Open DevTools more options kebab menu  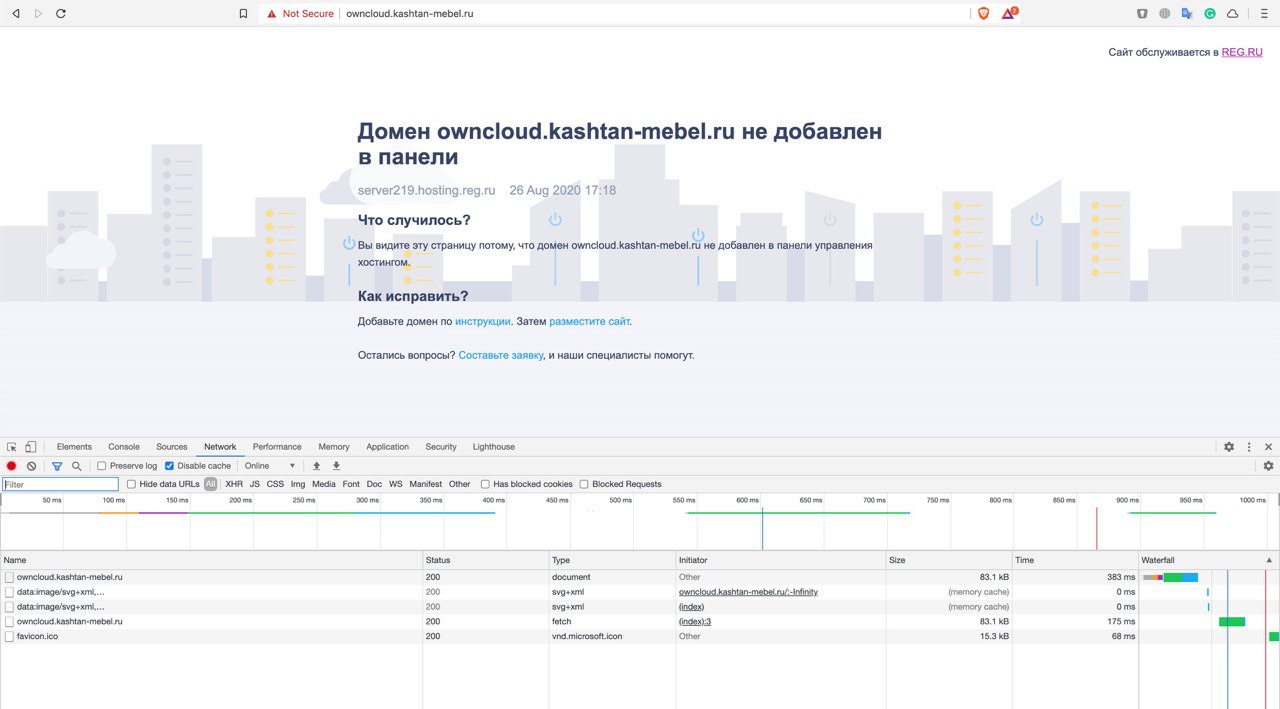1249,447
